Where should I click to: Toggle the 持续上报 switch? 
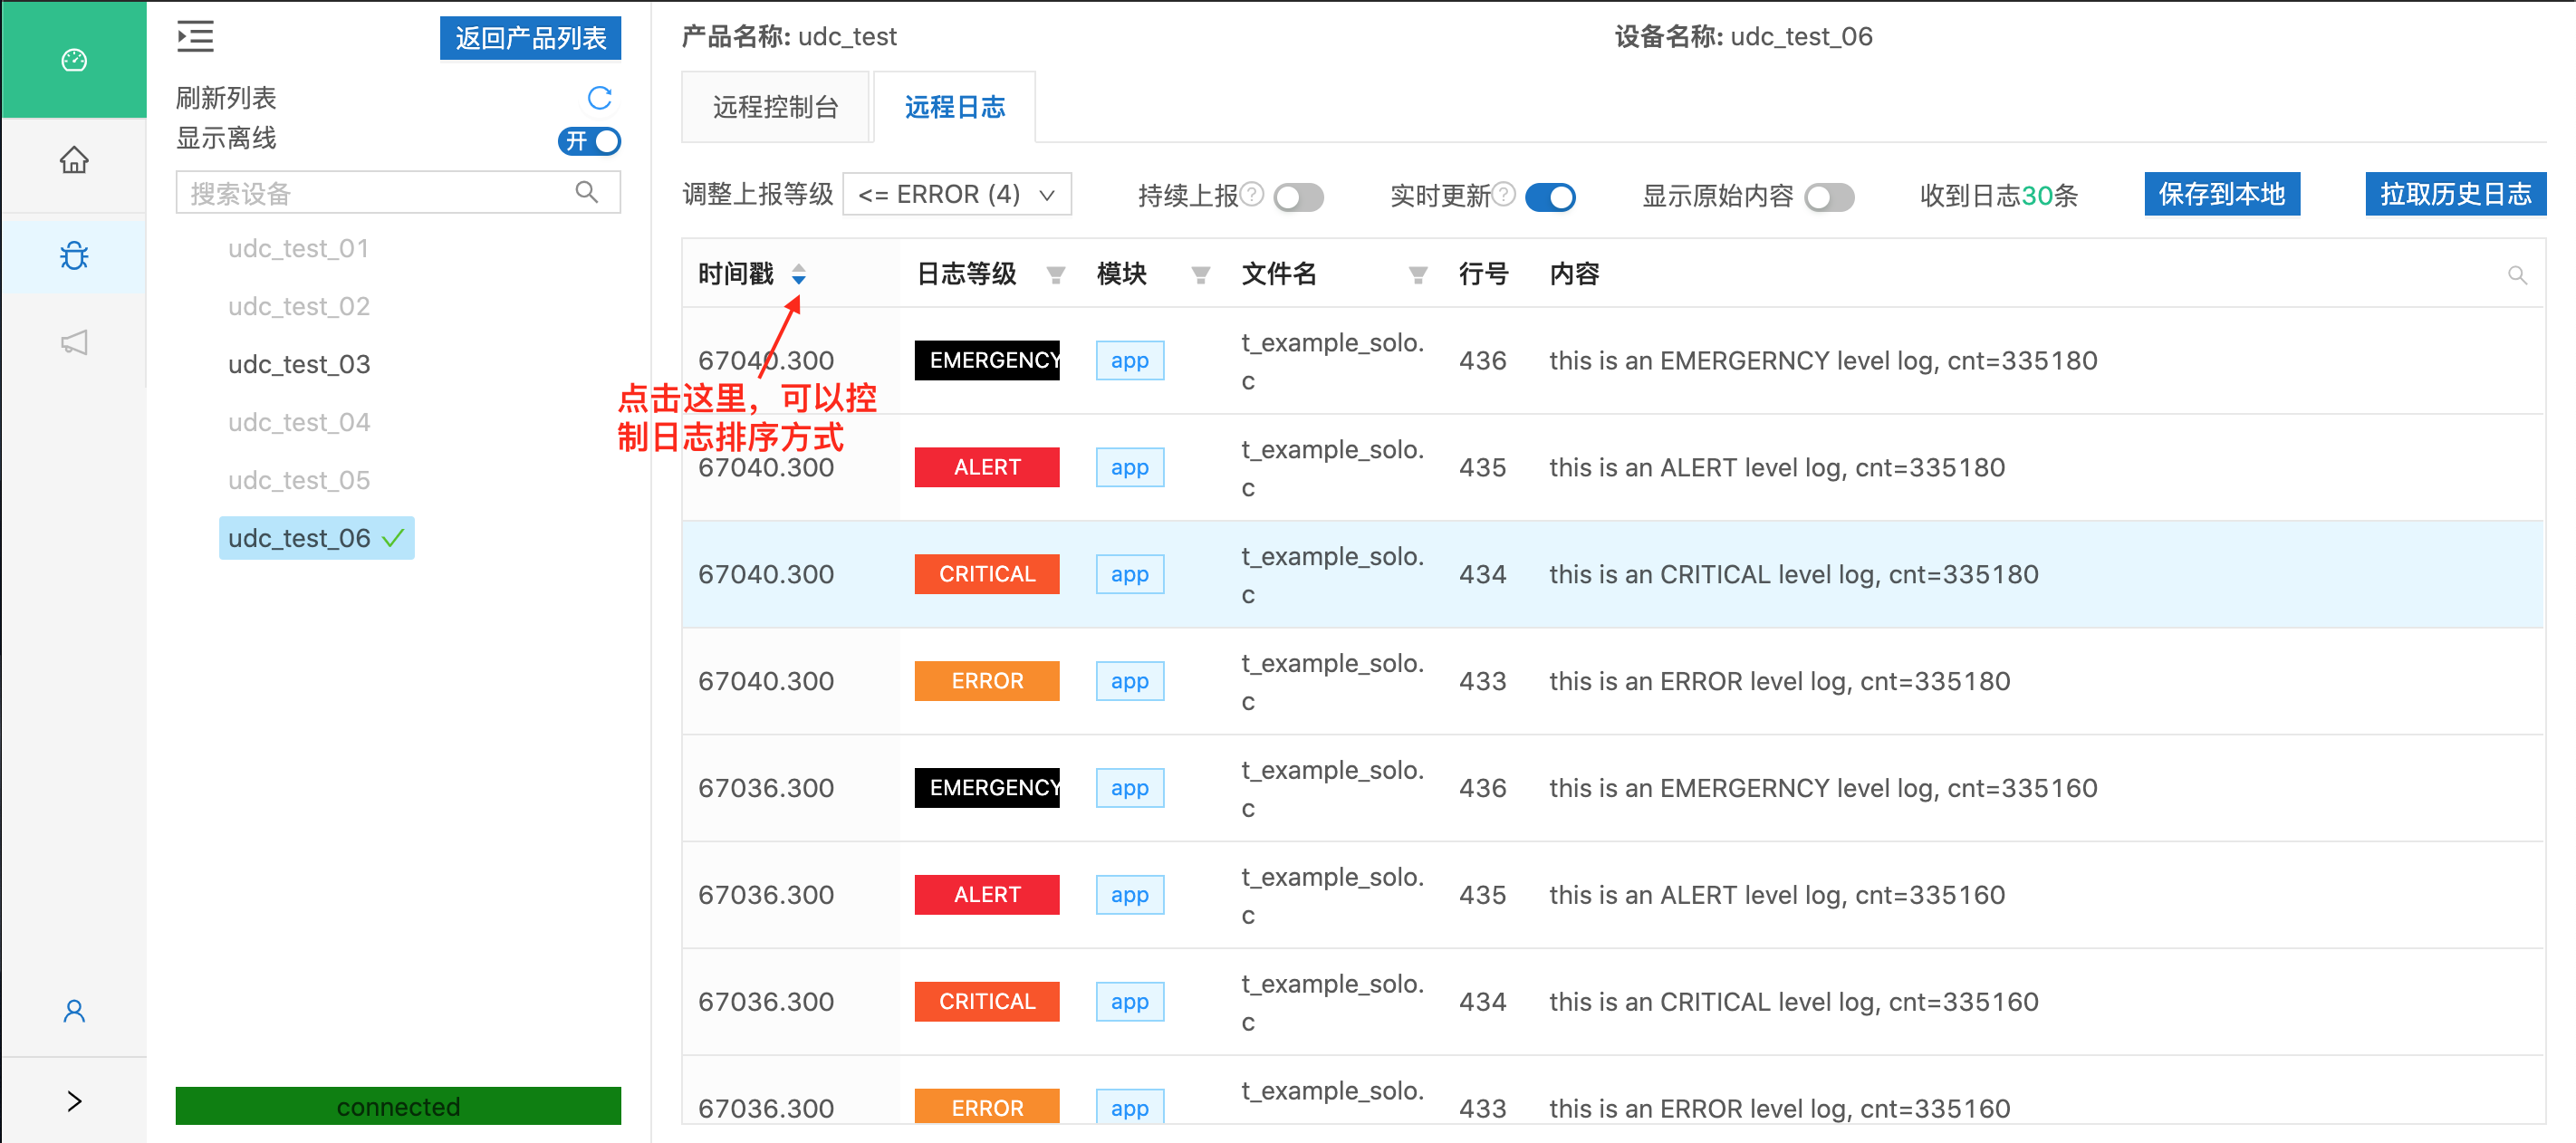click(1298, 197)
